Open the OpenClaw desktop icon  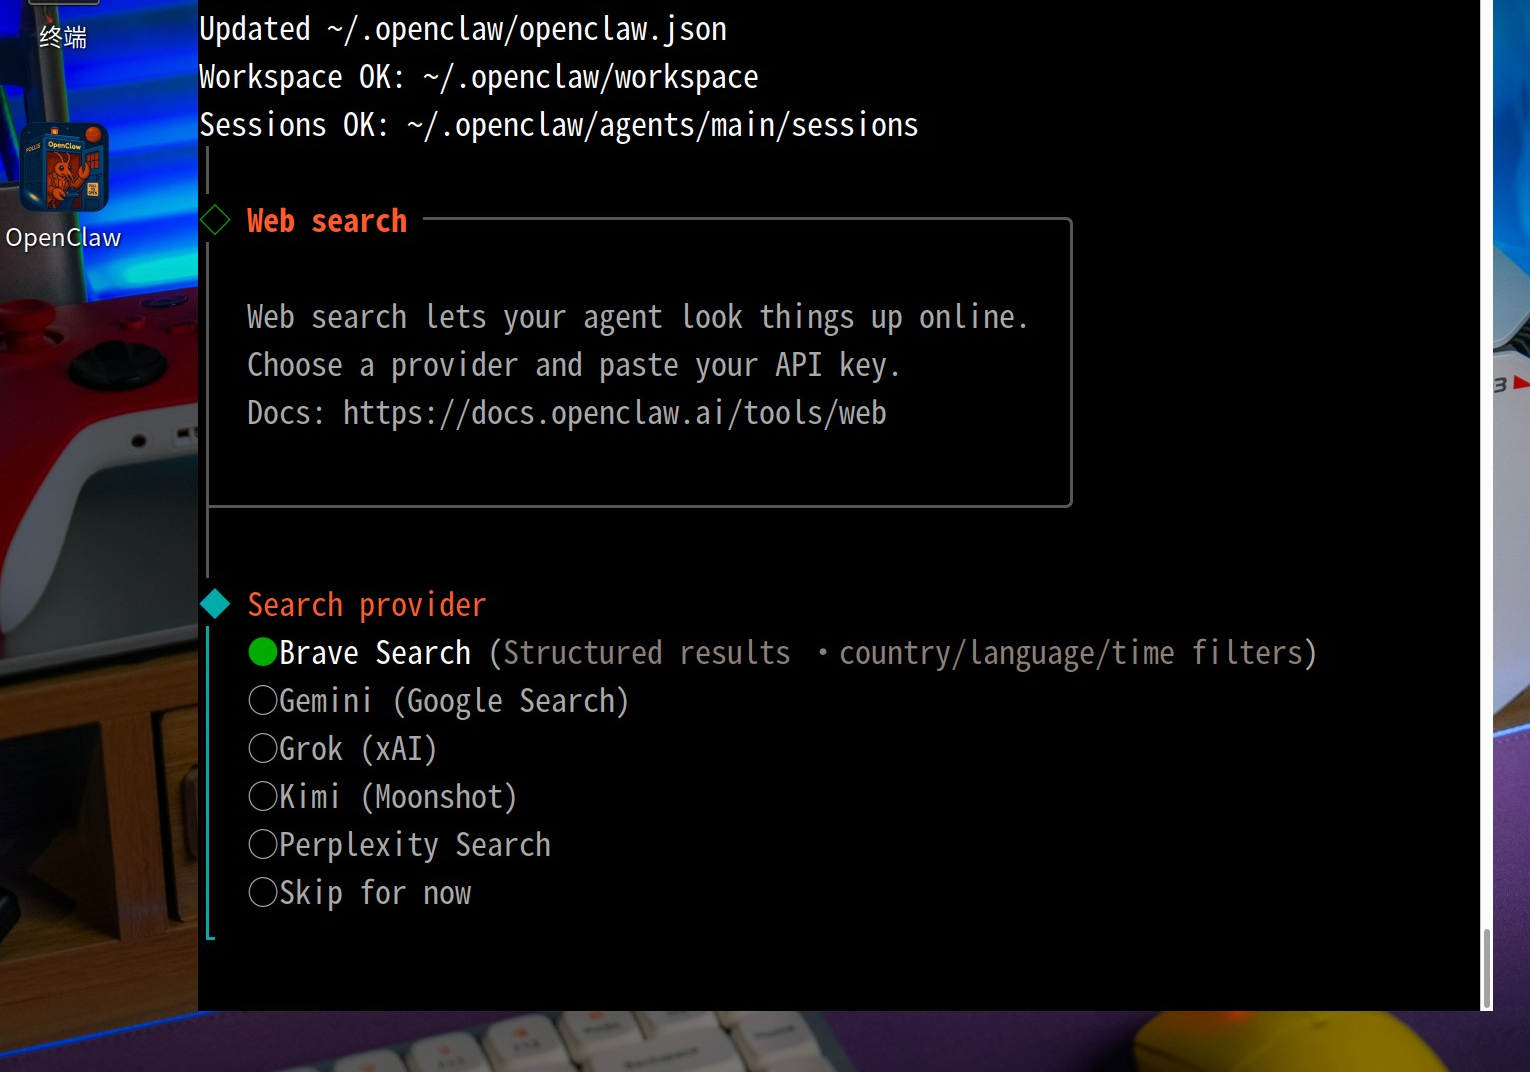(64, 167)
